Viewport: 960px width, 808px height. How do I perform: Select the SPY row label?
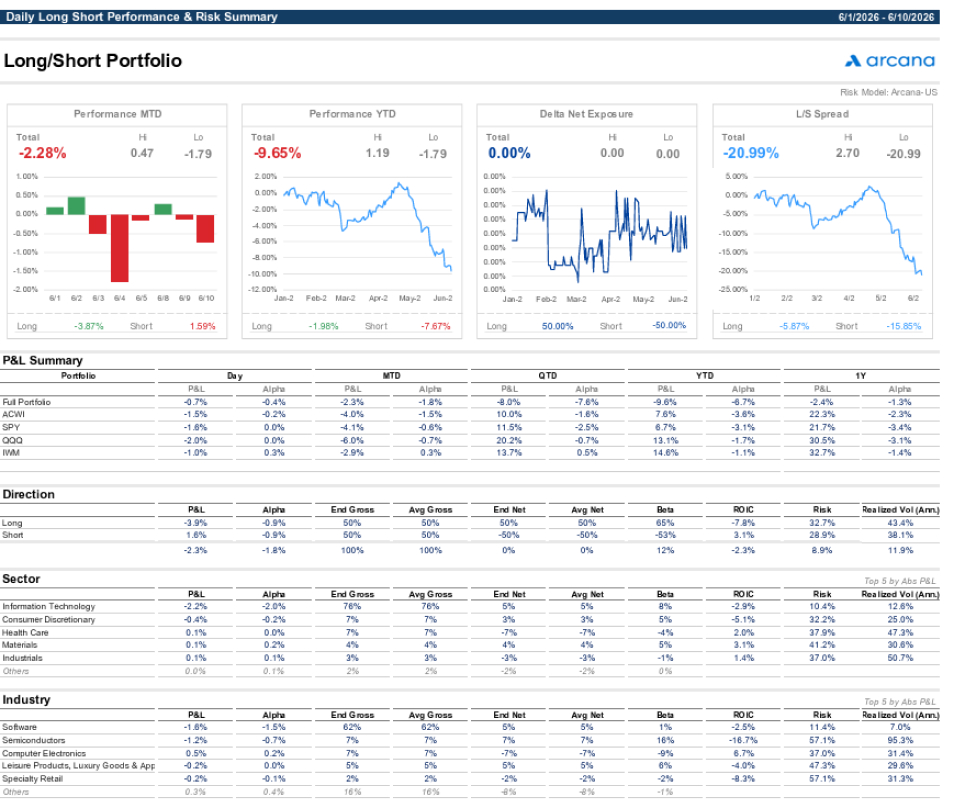[11, 427]
